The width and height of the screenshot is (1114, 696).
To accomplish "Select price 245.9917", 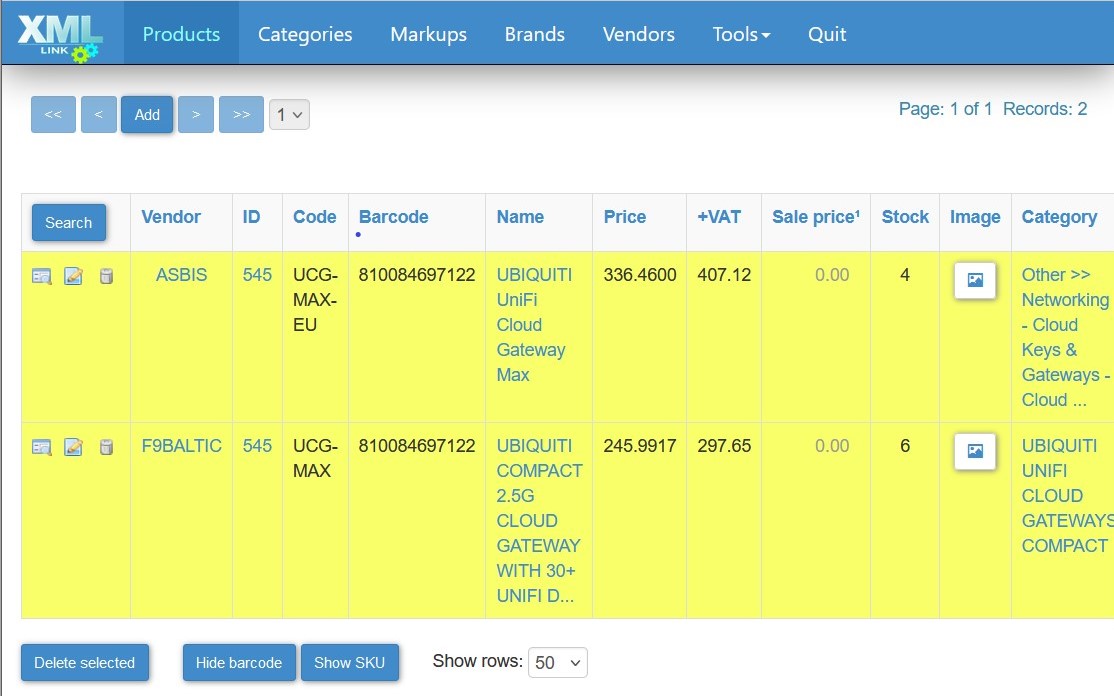I will pyautogui.click(x=639, y=446).
